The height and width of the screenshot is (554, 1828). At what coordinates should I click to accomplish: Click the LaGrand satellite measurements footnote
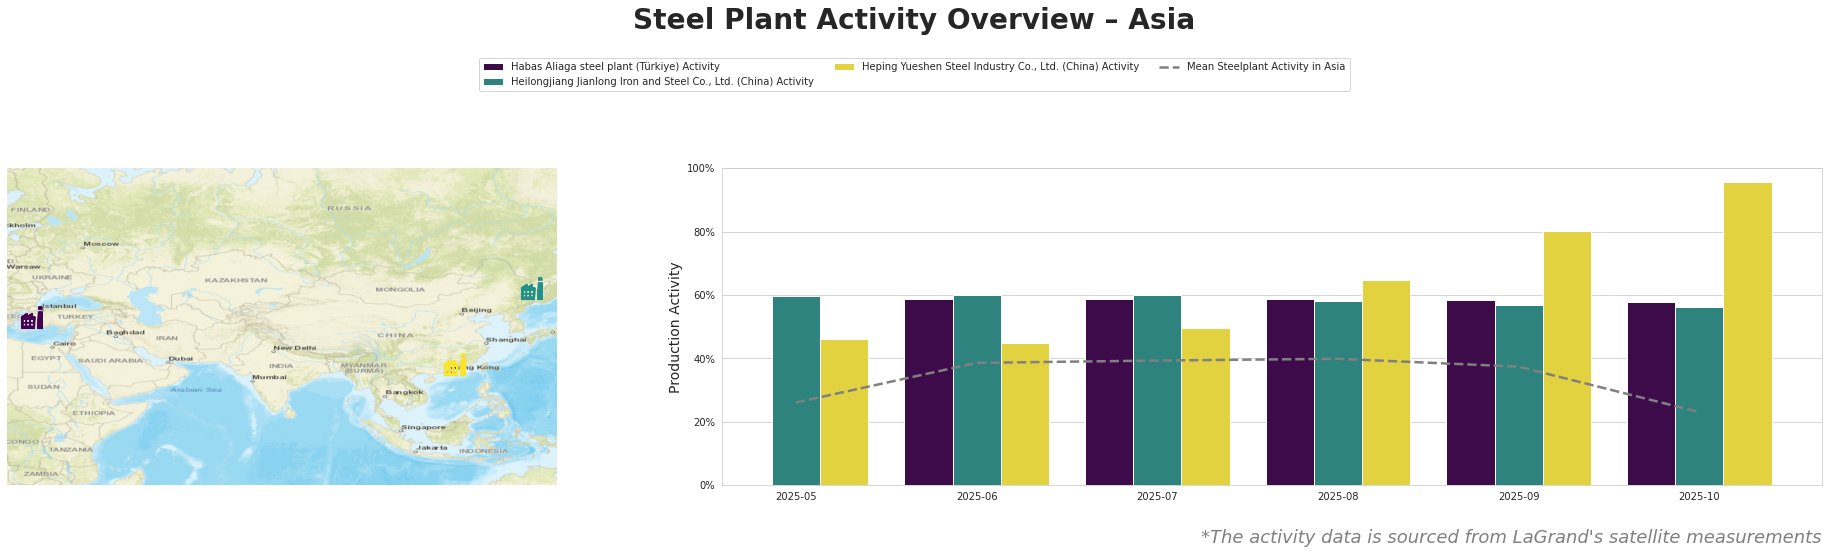(1510, 537)
